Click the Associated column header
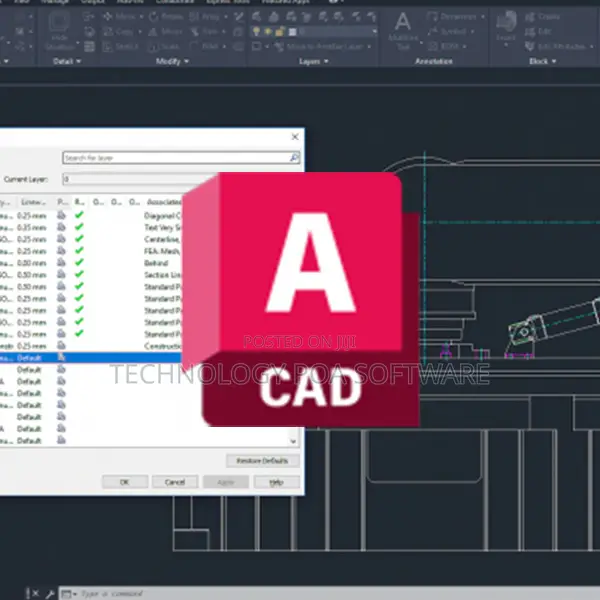The width and height of the screenshot is (600, 600). (164, 202)
